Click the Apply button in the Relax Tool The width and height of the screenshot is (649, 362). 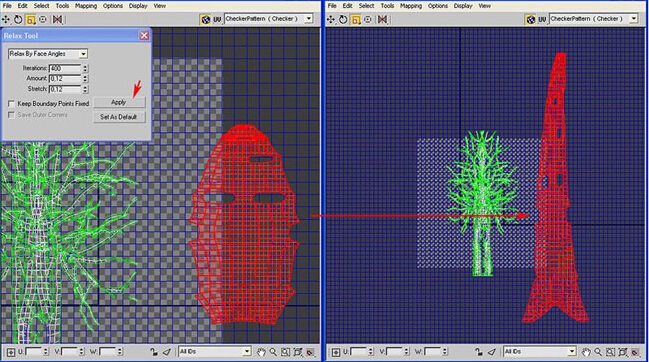pyautogui.click(x=119, y=102)
